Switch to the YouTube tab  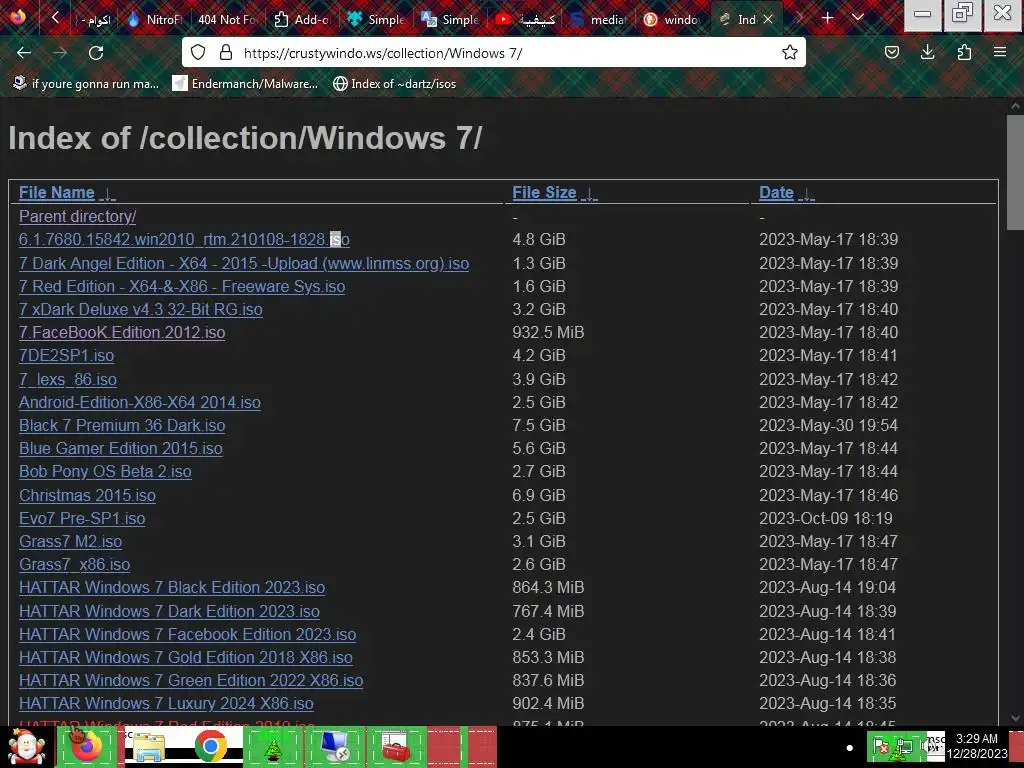click(524, 20)
